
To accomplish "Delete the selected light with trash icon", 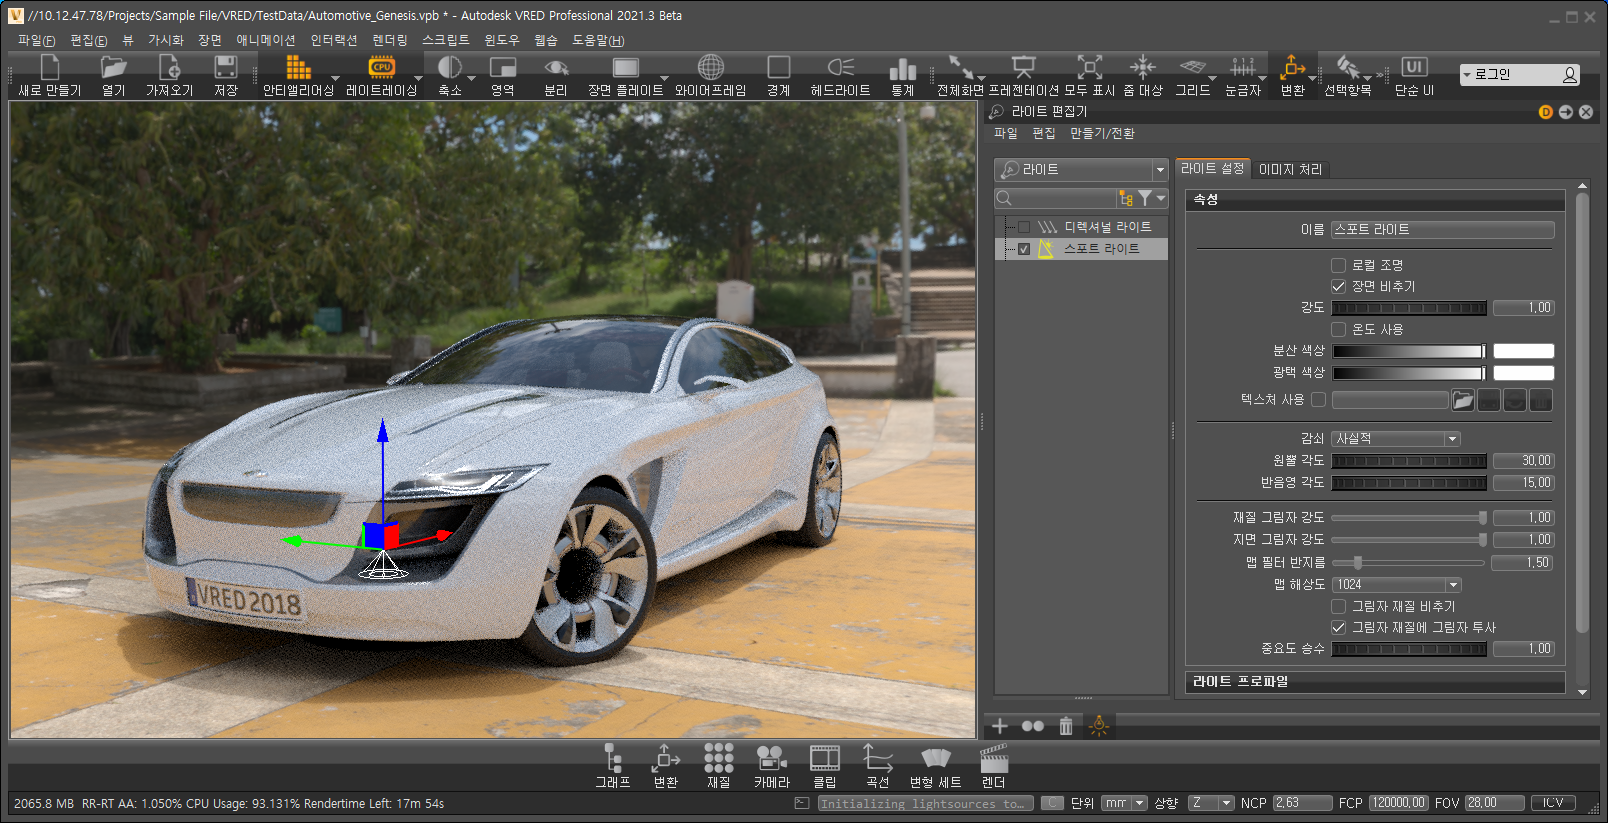I will [x=1066, y=726].
